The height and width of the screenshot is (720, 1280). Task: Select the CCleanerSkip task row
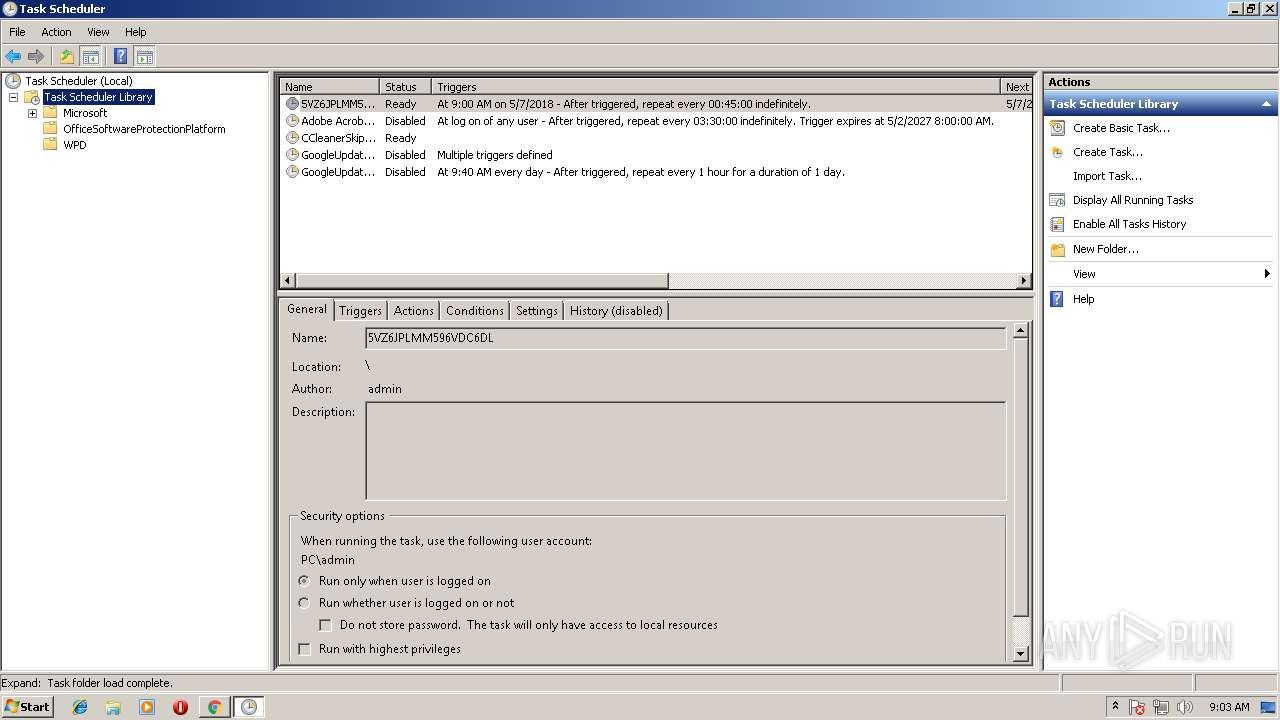tap(656, 138)
